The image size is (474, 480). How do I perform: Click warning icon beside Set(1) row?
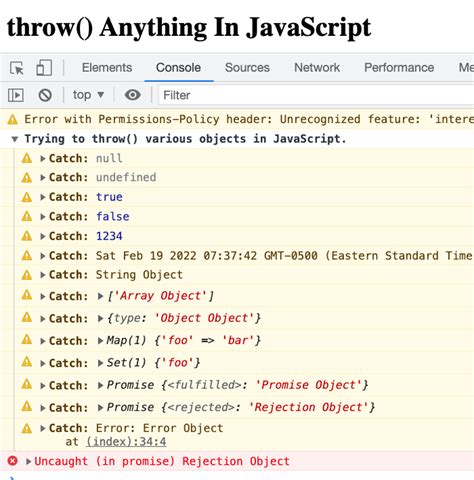[27, 362]
